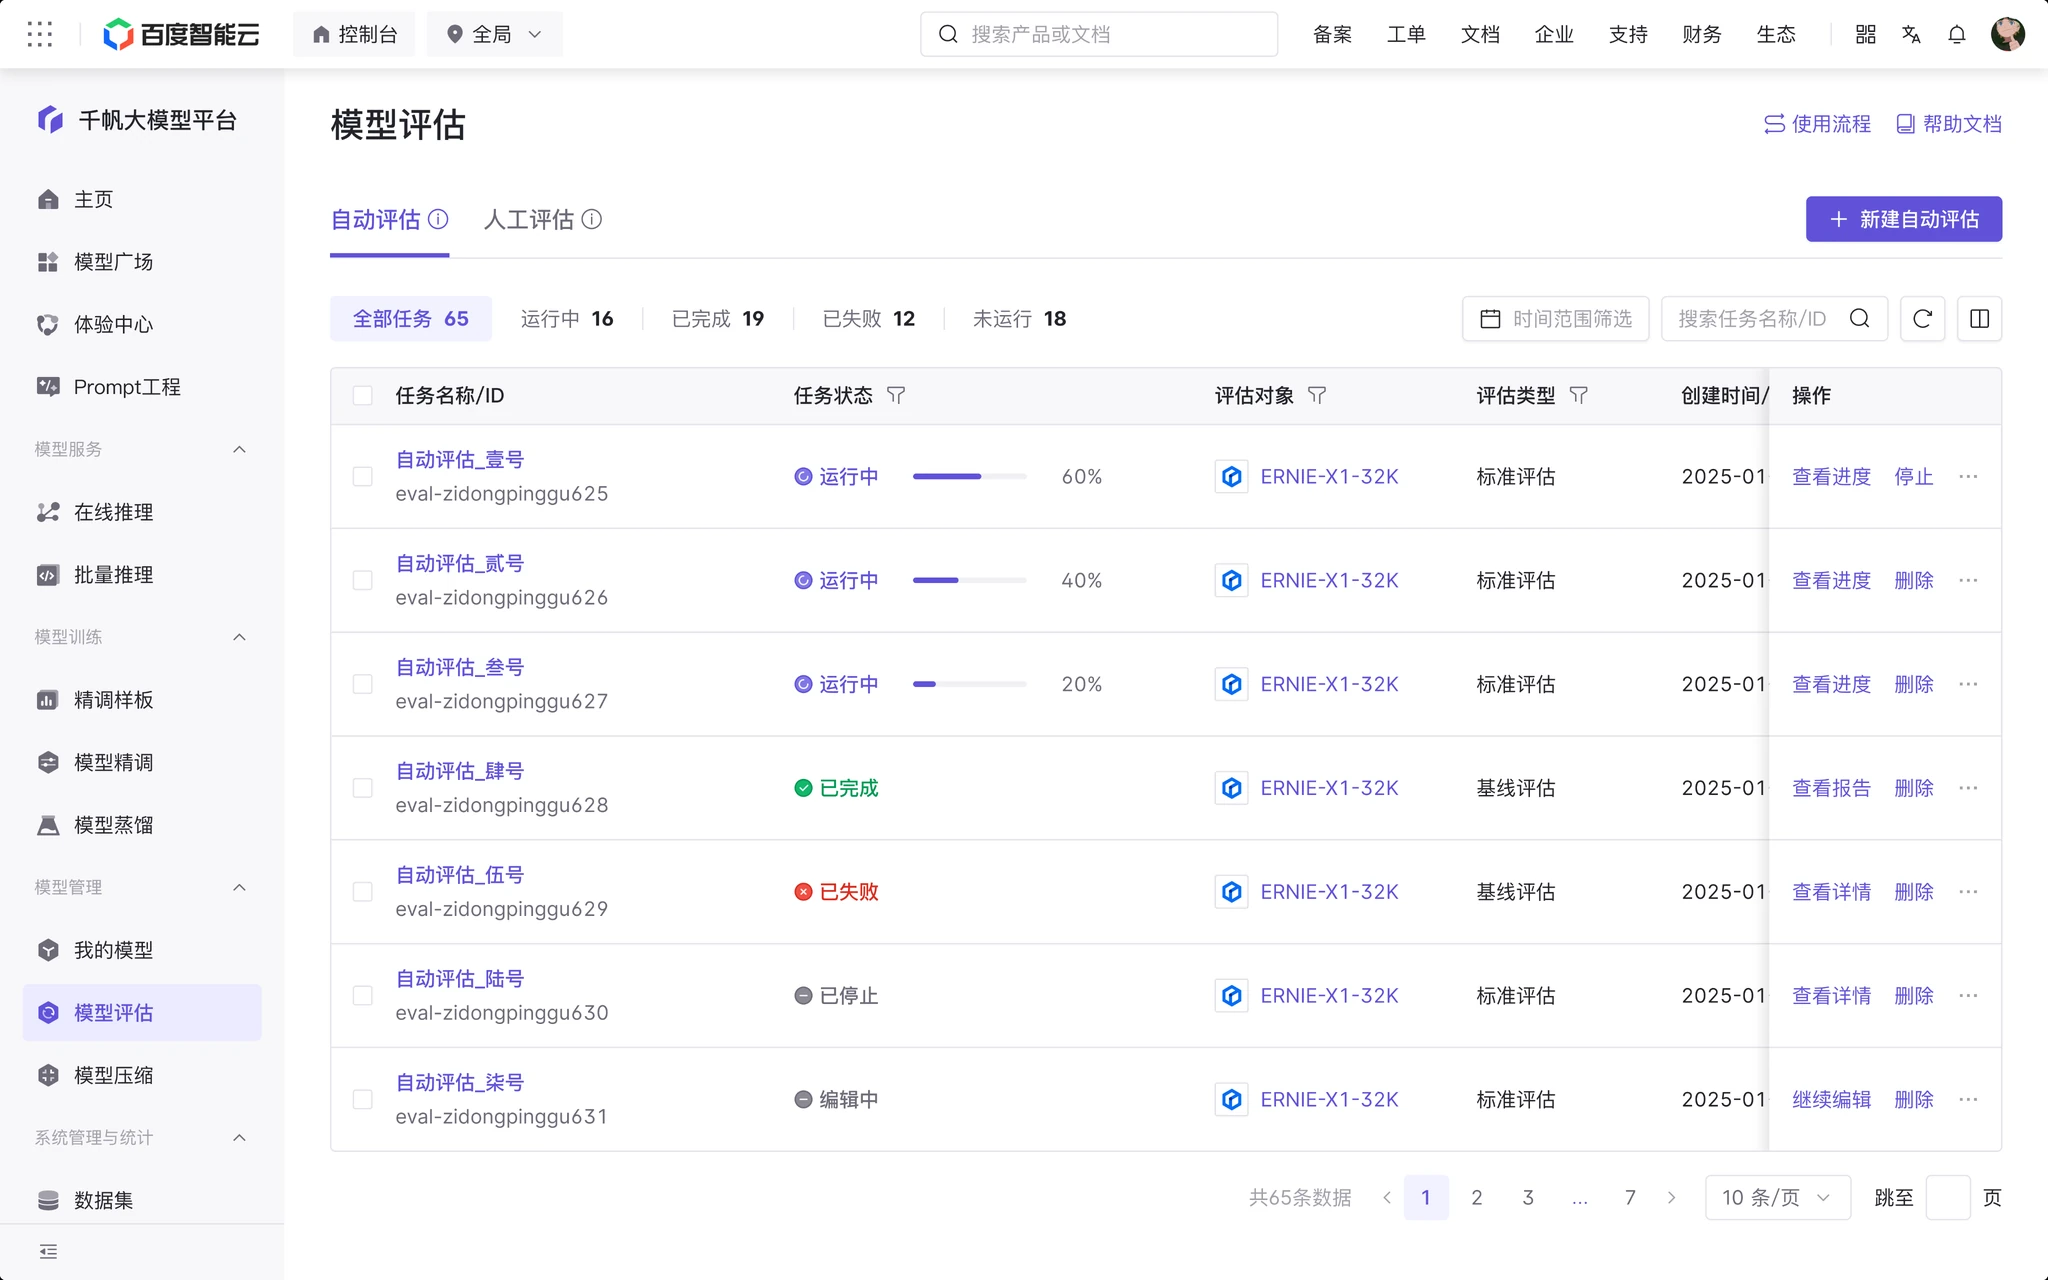This screenshot has width=2048, height=1280.
Task: Filter tasks by 已失败 12
Action: (x=869, y=319)
